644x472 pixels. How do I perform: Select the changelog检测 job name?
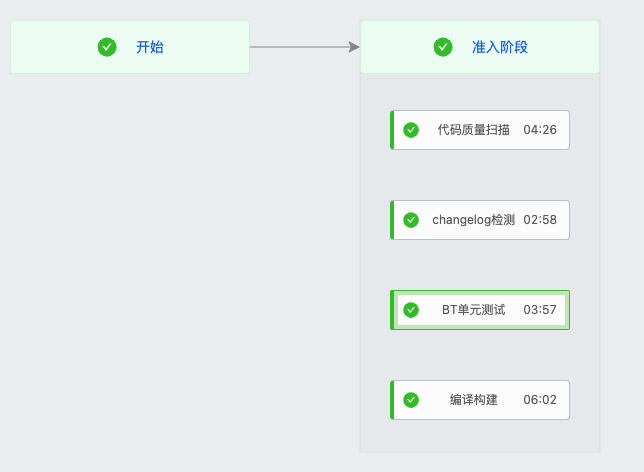(473, 220)
